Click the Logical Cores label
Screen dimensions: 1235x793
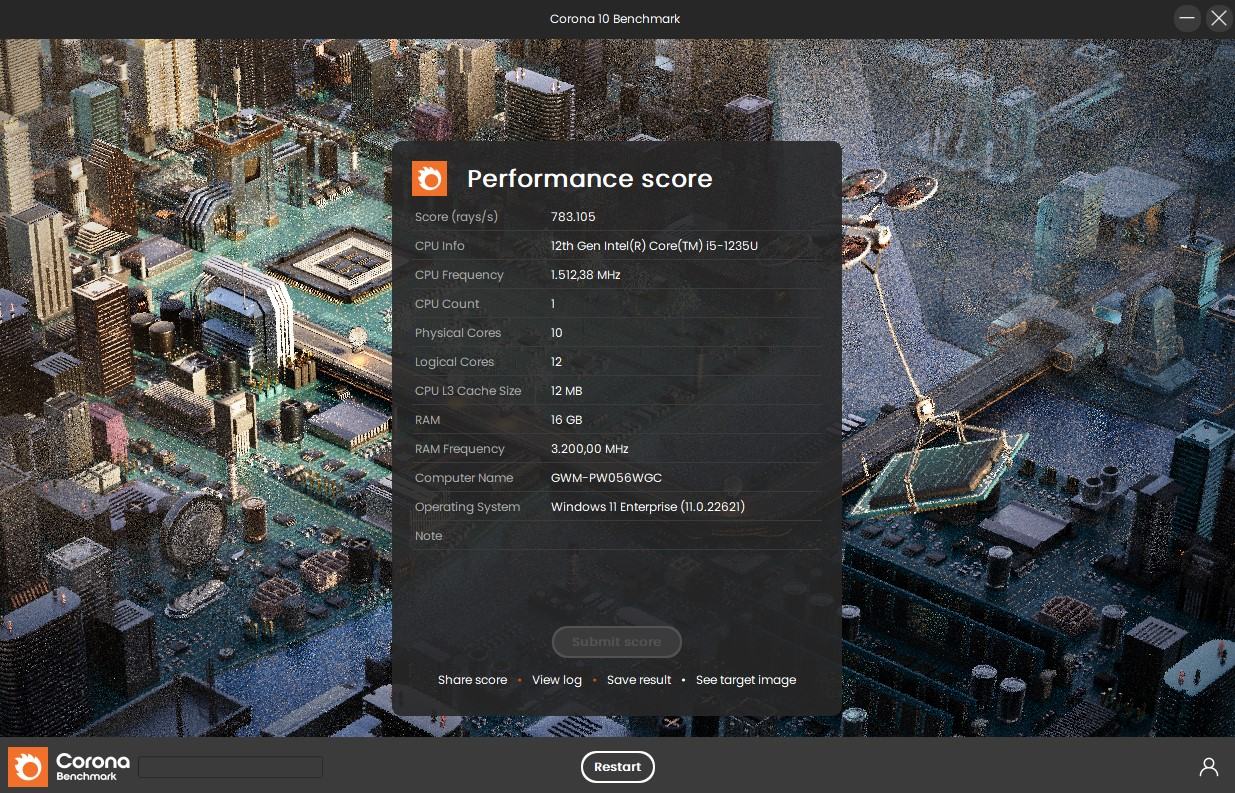click(x=454, y=362)
